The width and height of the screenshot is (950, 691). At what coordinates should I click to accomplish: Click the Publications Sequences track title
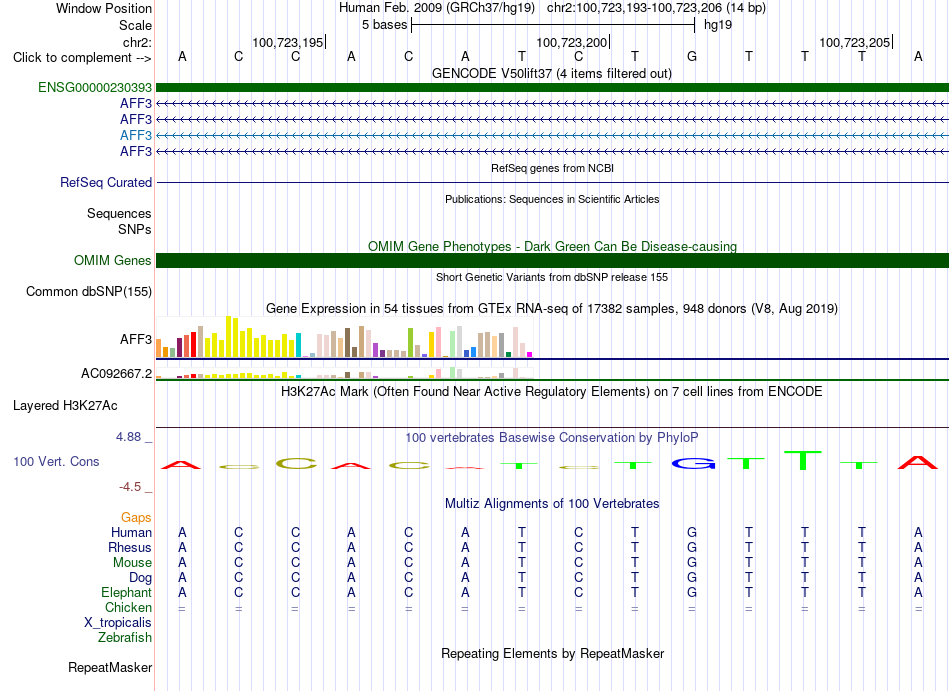[x=552, y=199]
